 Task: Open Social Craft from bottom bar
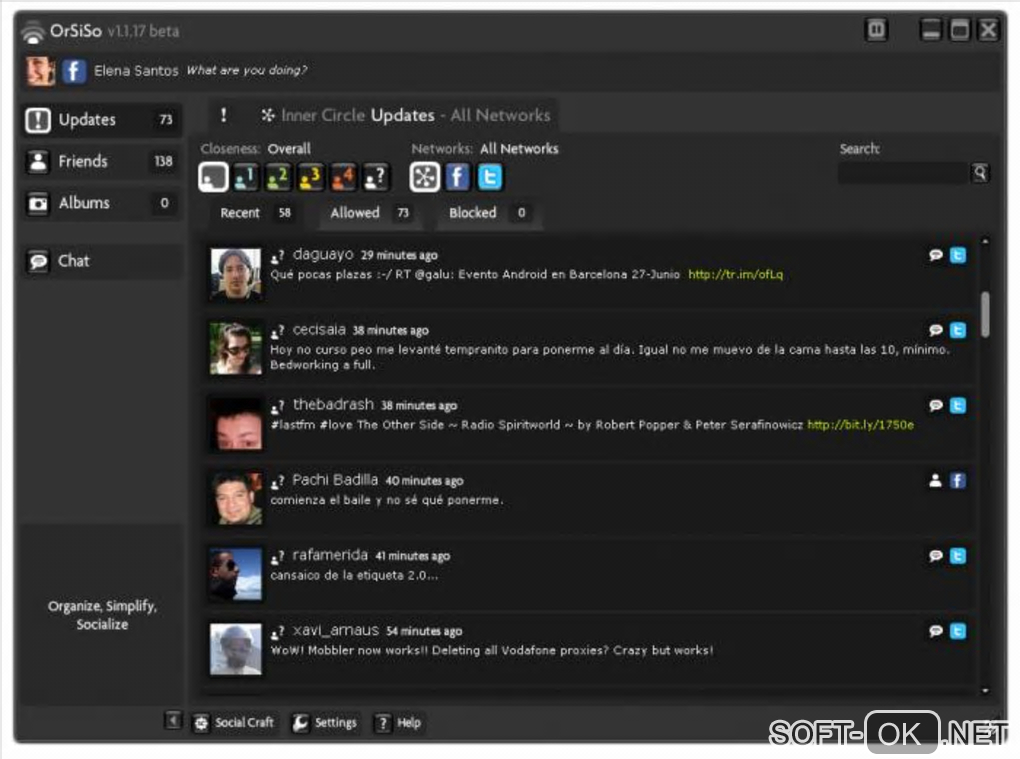click(x=235, y=723)
